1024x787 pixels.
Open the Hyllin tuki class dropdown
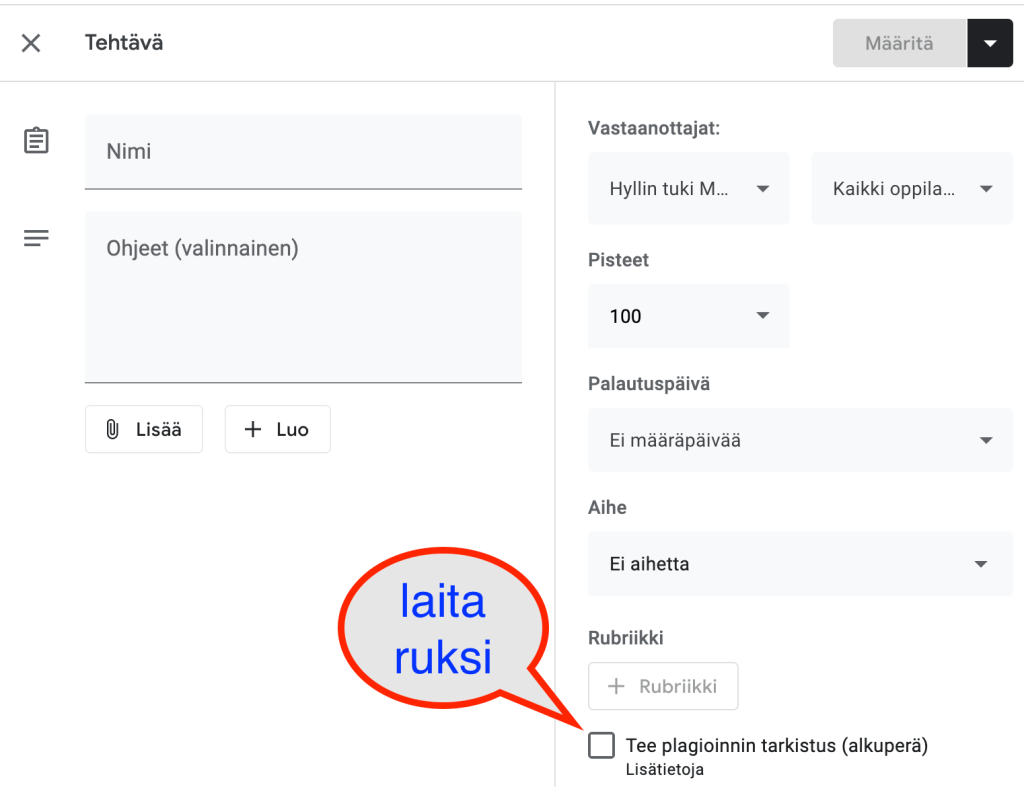[x=688, y=188]
